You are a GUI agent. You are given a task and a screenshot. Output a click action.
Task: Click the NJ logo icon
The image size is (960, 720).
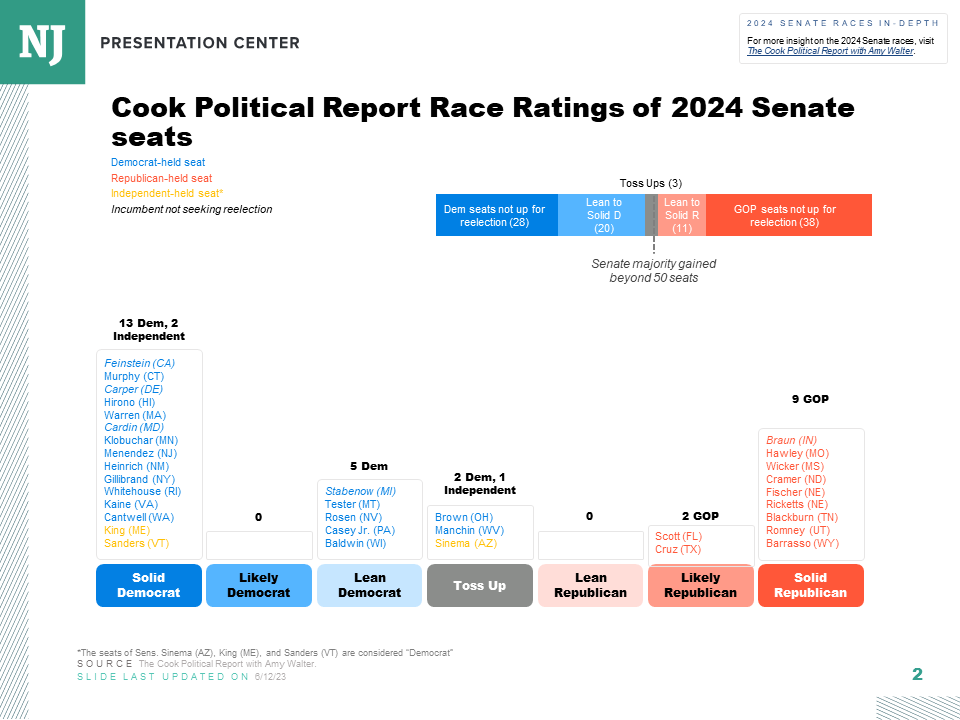42,42
